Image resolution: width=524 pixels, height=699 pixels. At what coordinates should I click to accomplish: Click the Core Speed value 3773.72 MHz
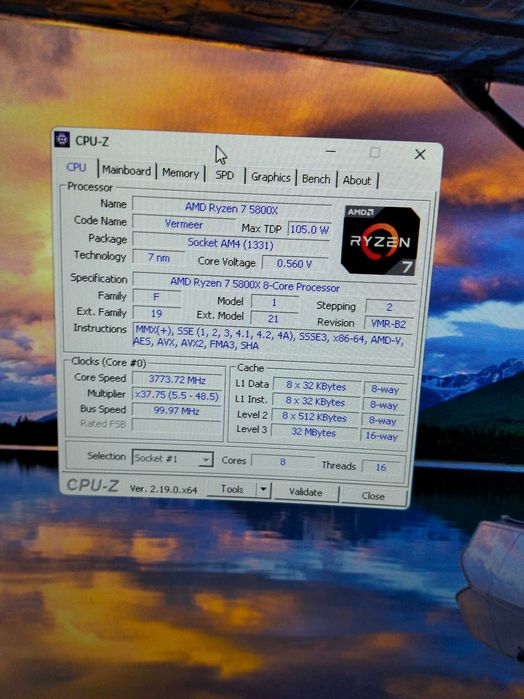pyautogui.click(x=177, y=380)
